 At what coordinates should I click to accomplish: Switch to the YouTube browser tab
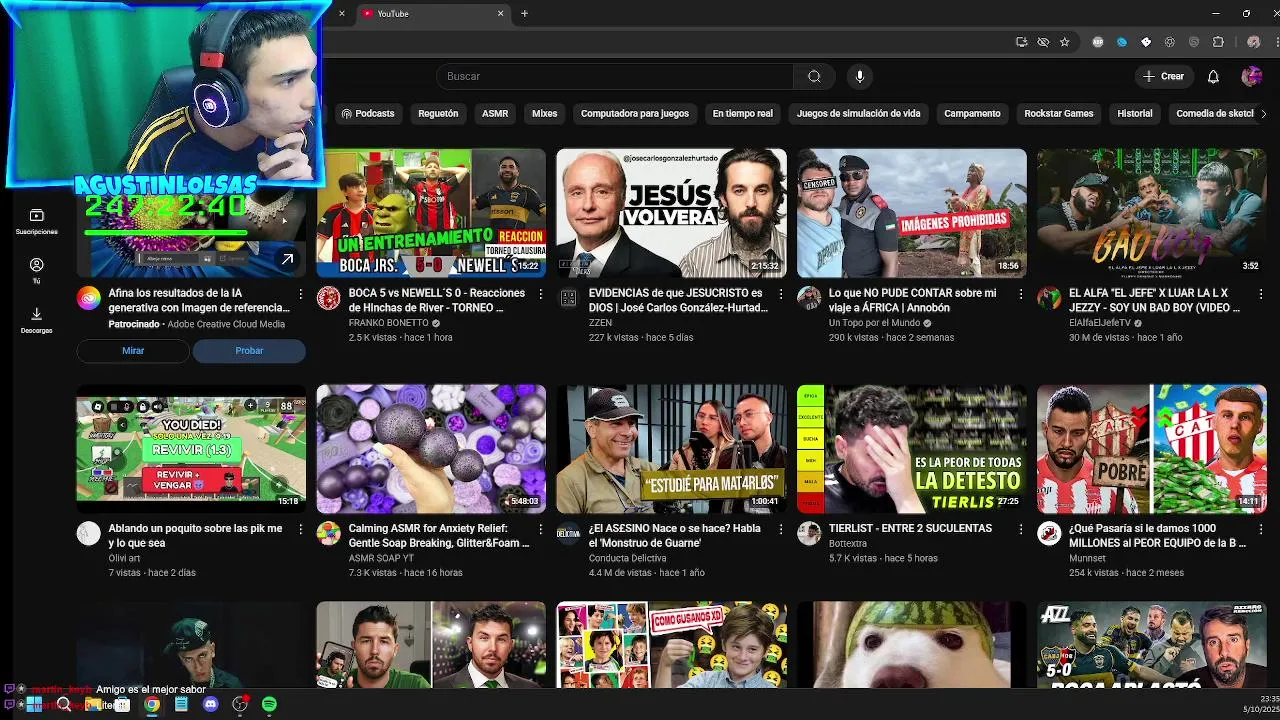point(432,13)
